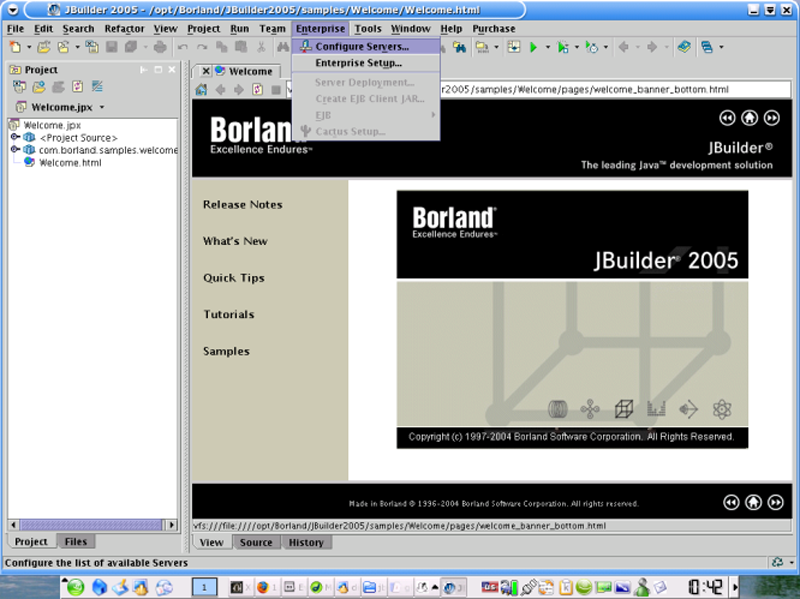Switch to the Files tab
The width and height of the screenshot is (800, 599).
[x=75, y=542]
